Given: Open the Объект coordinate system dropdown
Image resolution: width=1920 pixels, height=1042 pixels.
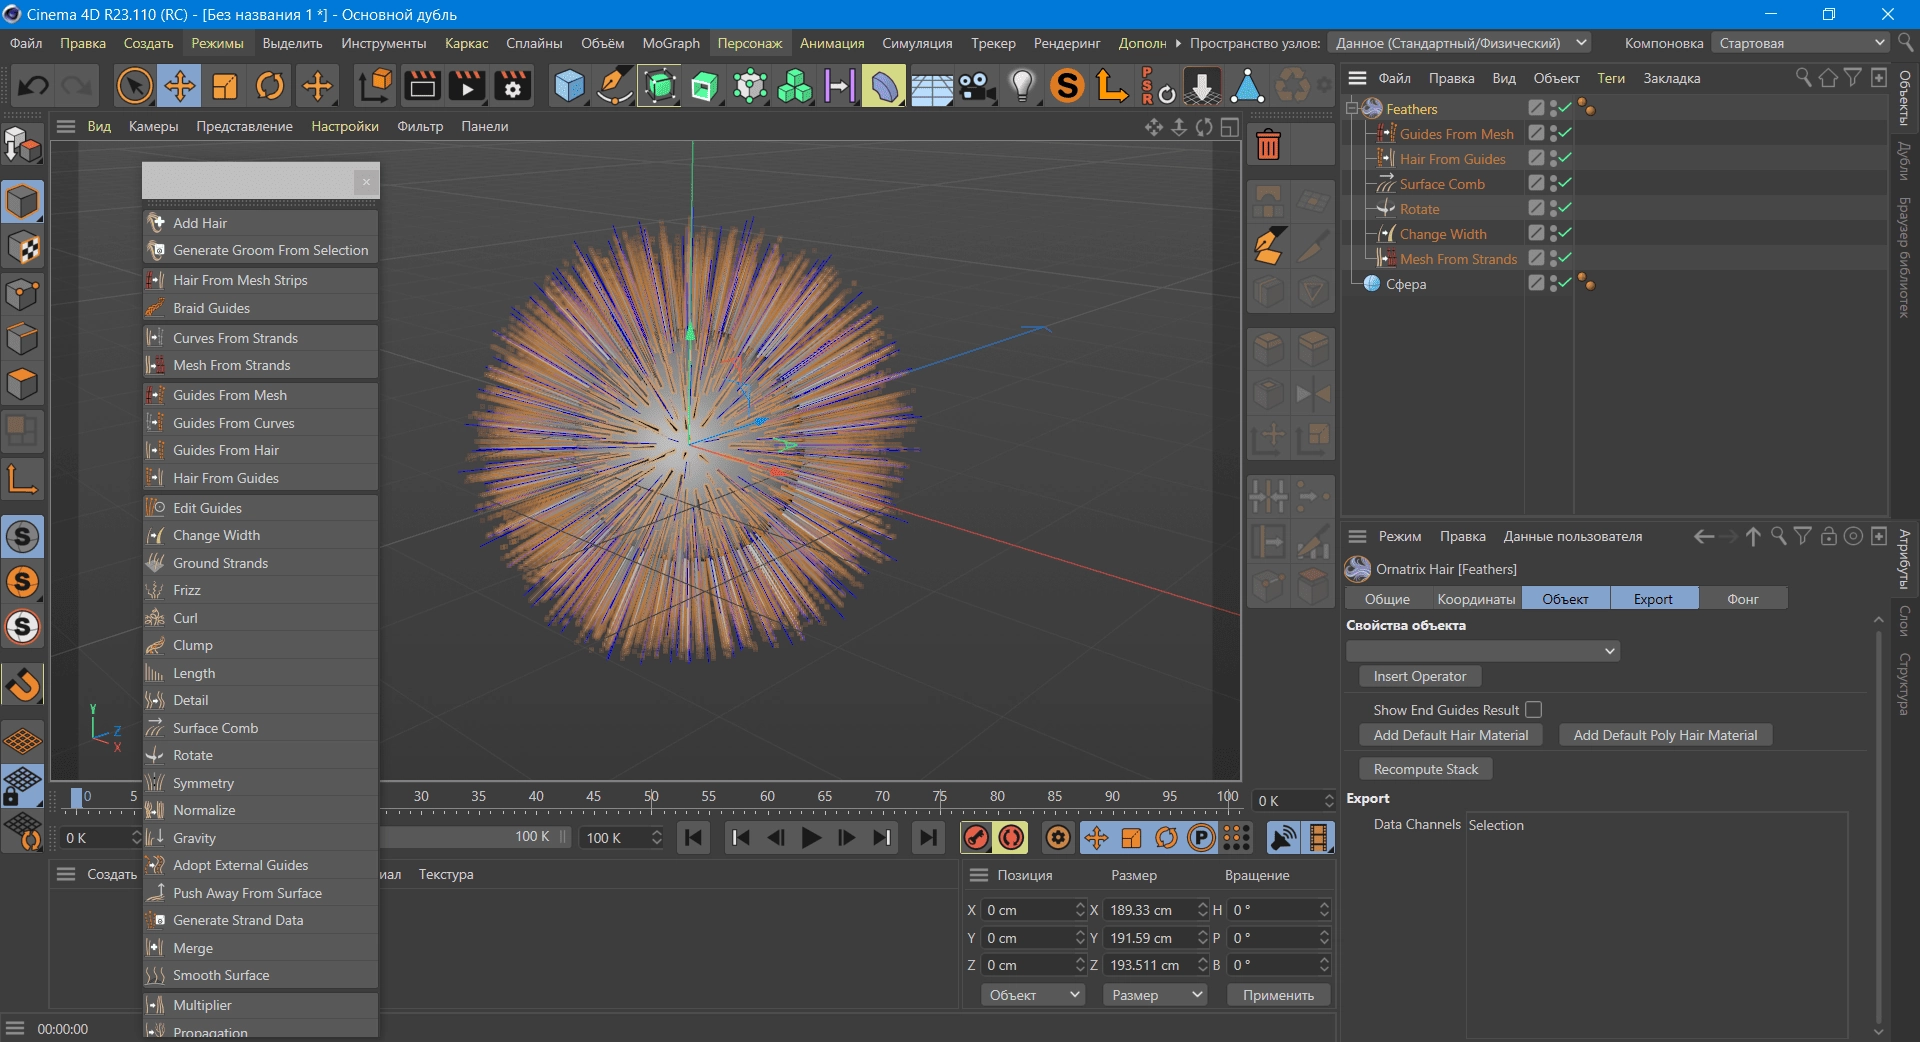Looking at the screenshot, I should pyautogui.click(x=1034, y=995).
